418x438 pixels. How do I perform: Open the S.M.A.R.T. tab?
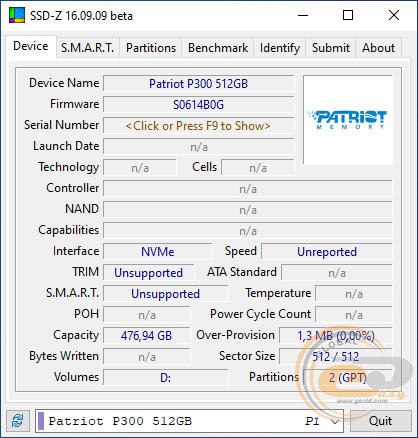click(88, 48)
